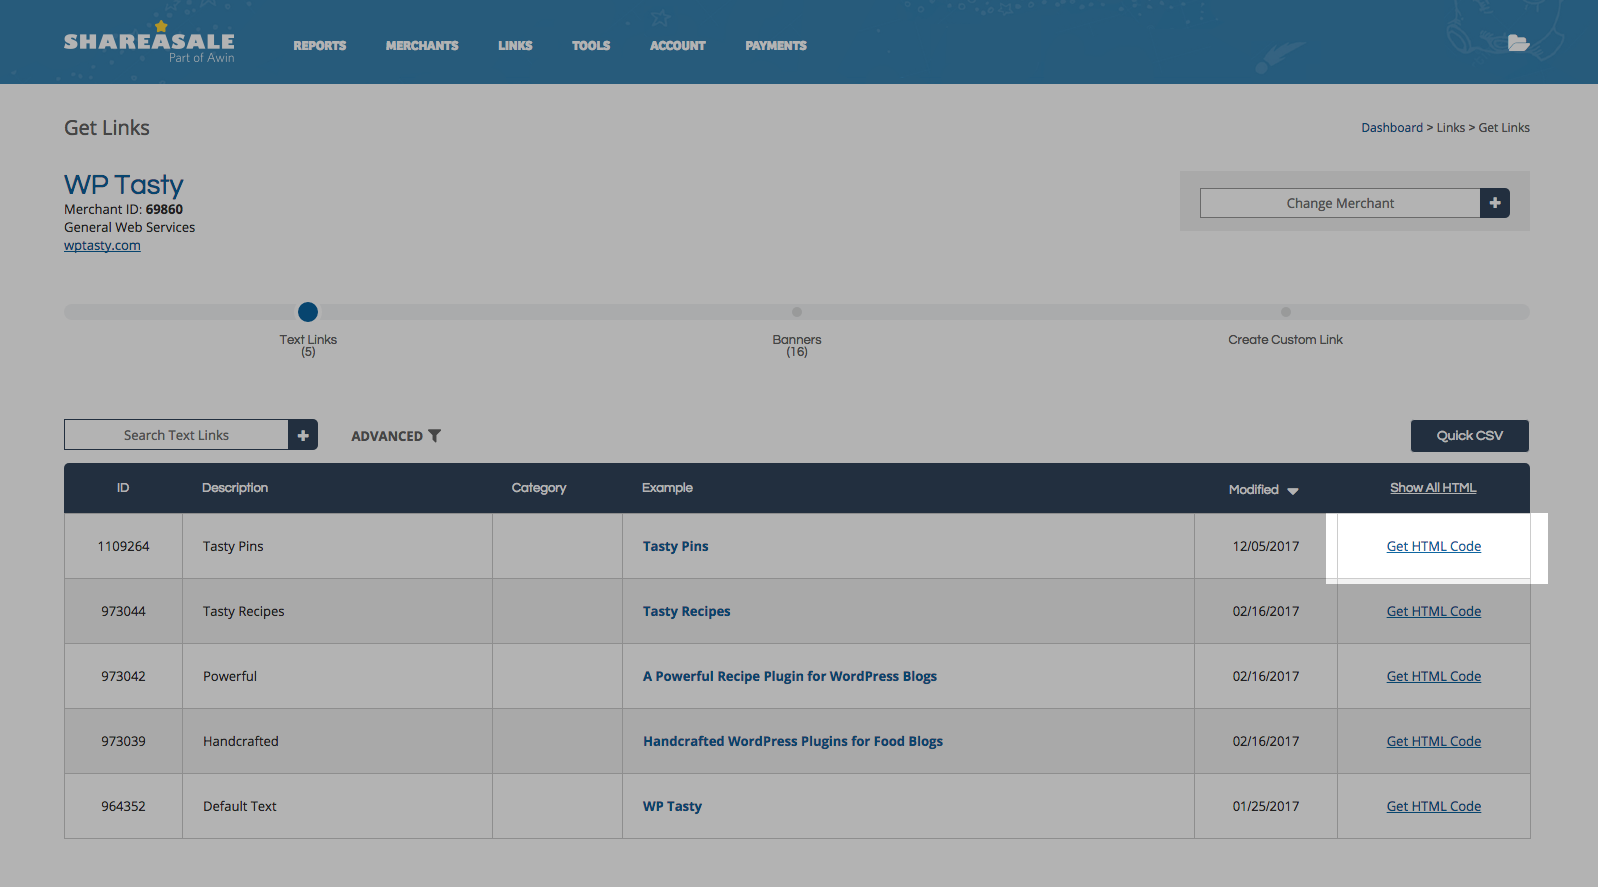The width and height of the screenshot is (1598, 887).
Task: Select ID cell 964352
Action: tap(123, 806)
